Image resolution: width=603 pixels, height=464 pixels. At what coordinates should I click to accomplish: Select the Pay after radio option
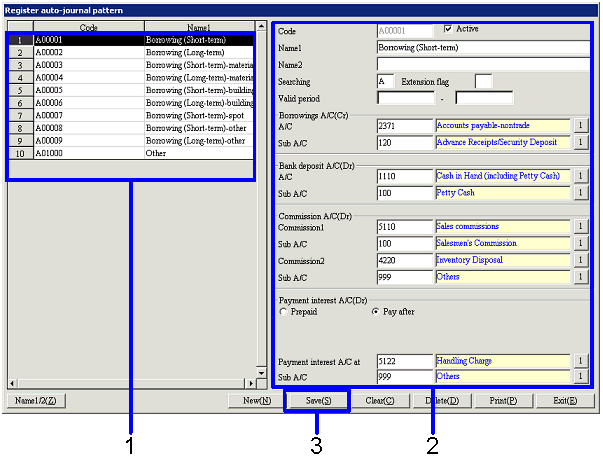375,312
